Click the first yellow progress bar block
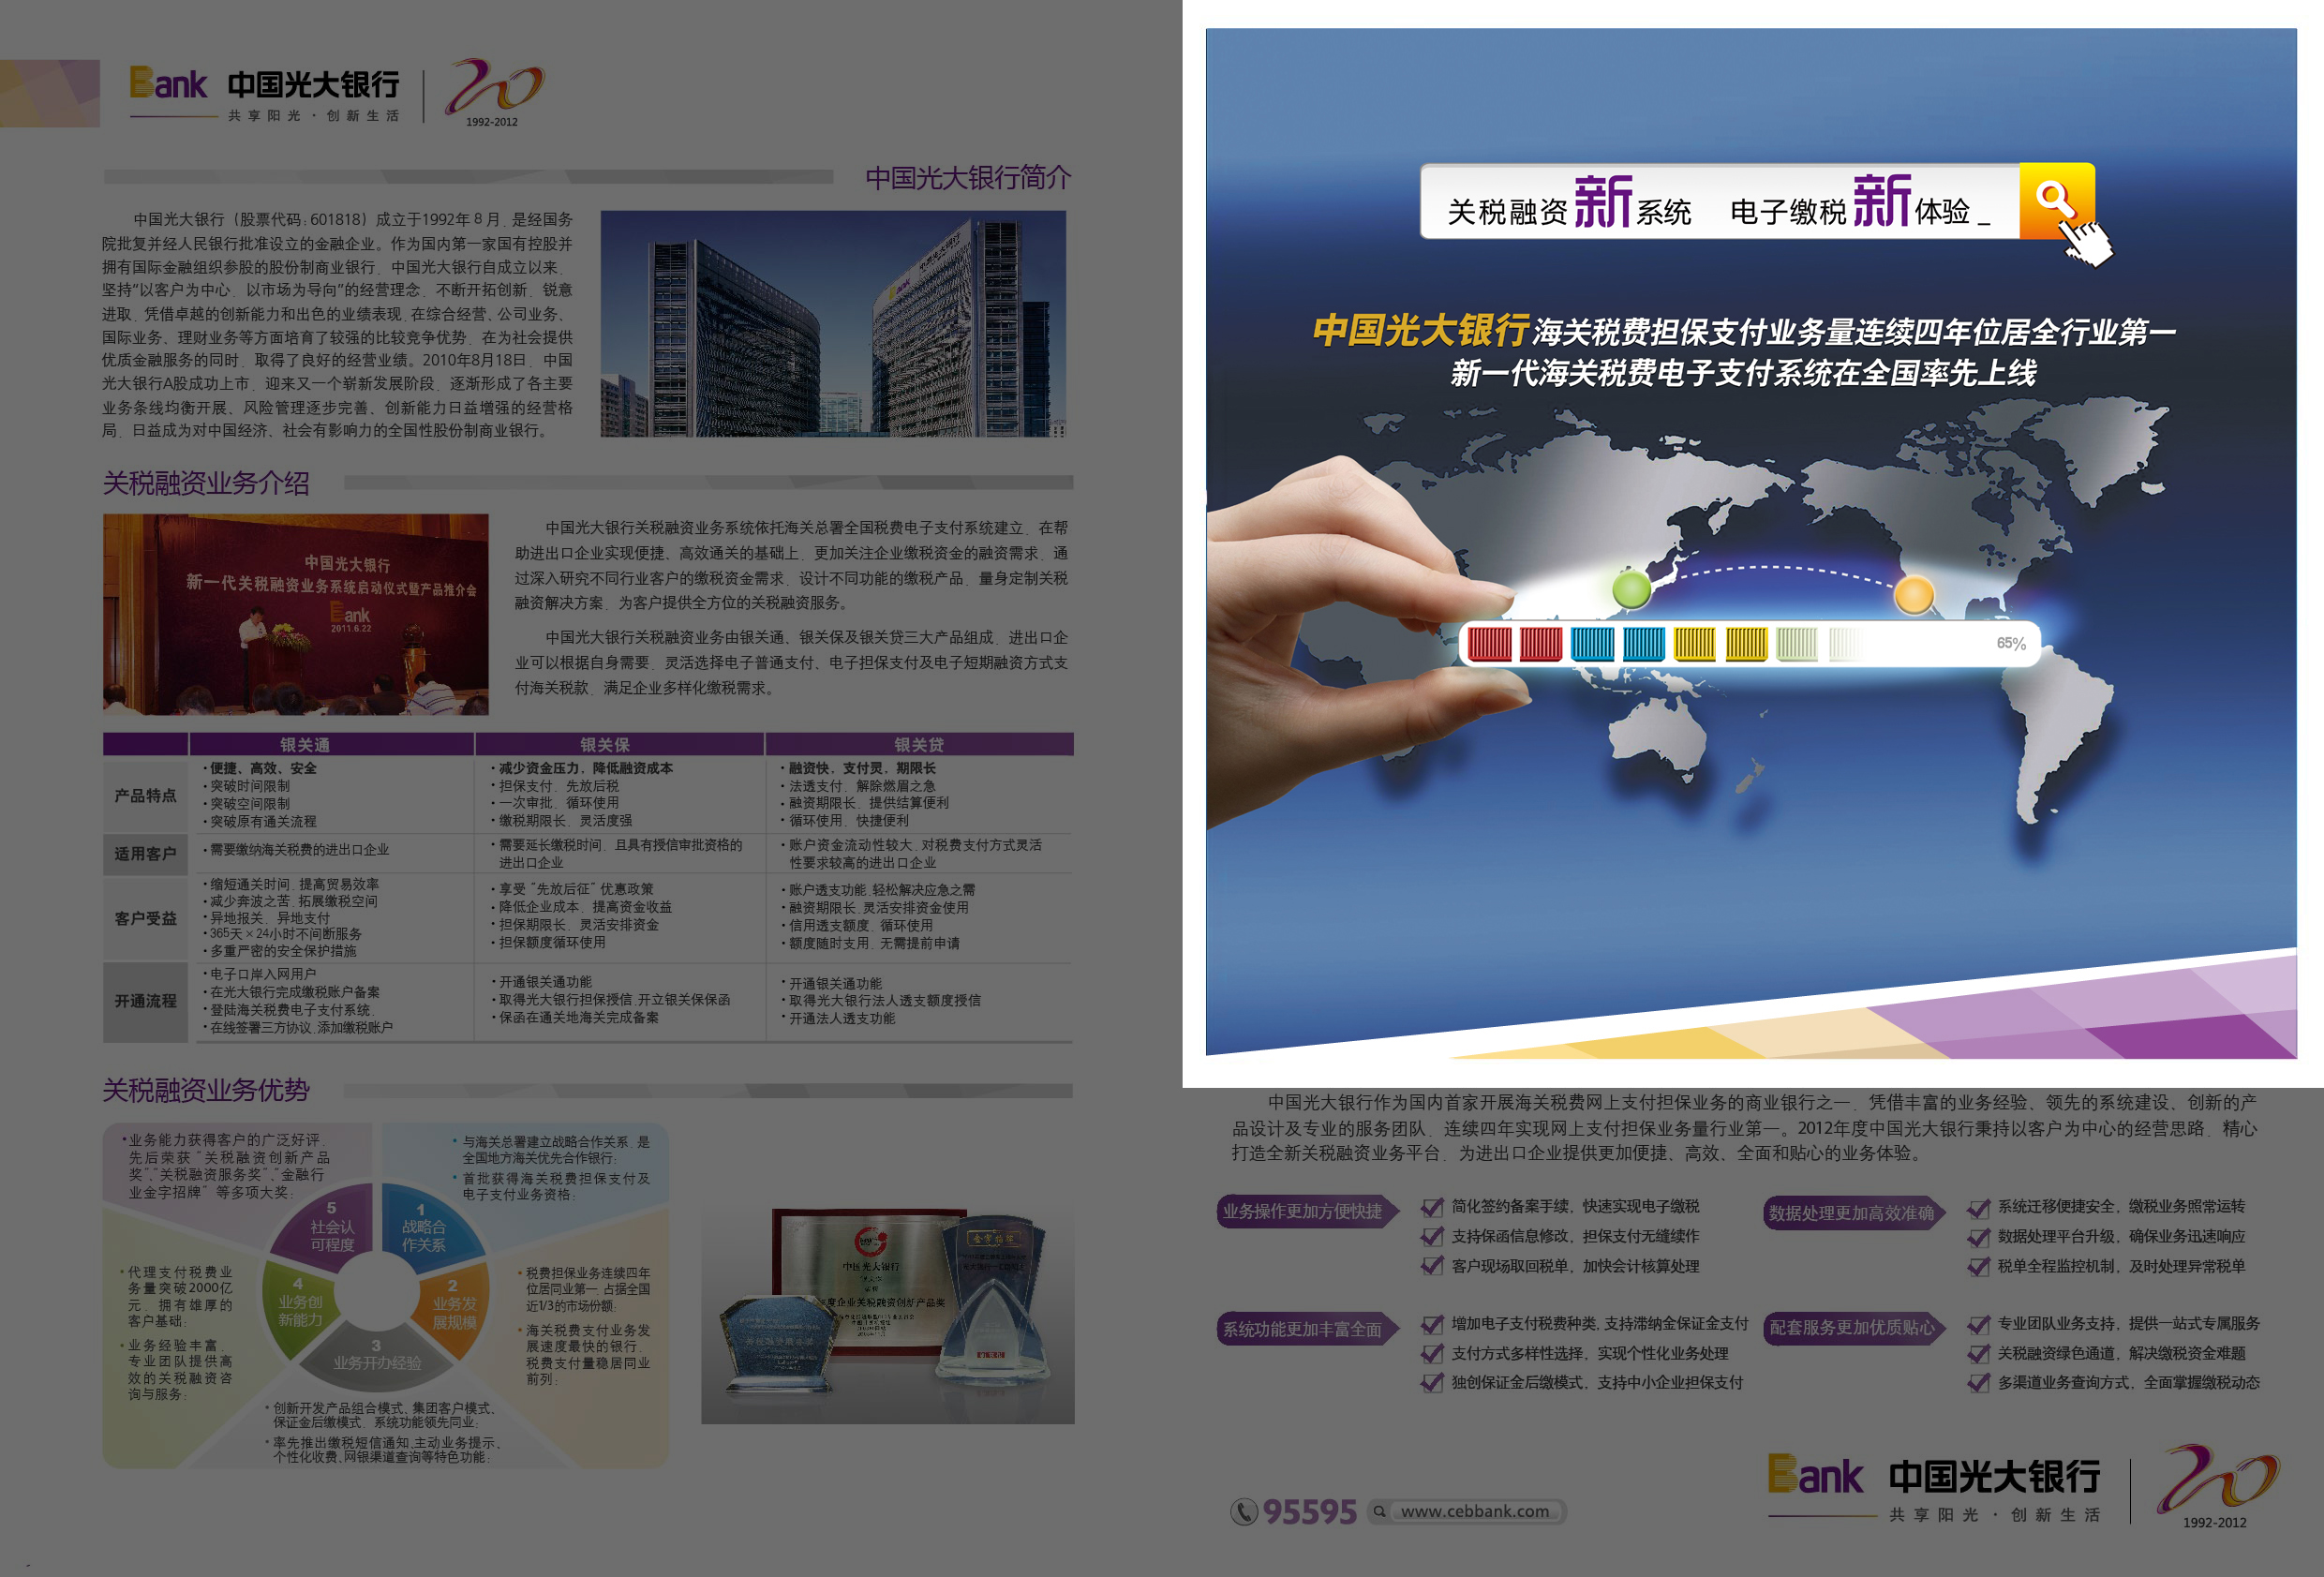The image size is (2324, 1577). click(1695, 644)
